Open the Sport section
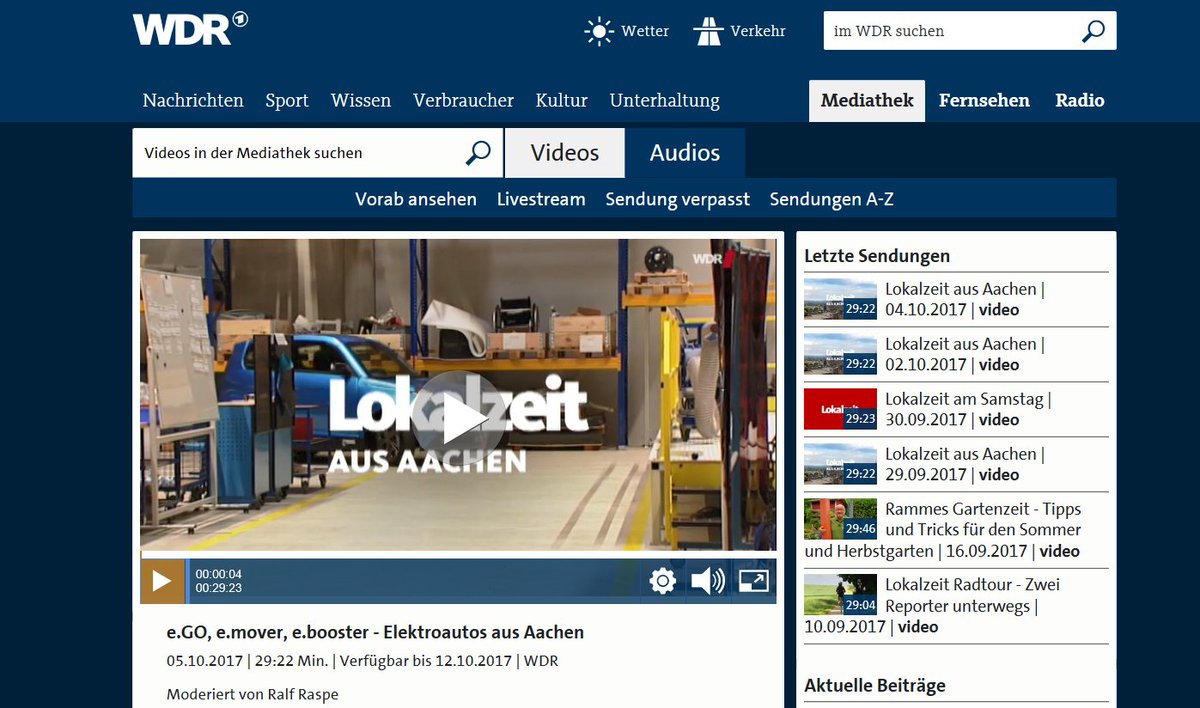1200x708 pixels. pos(287,100)
